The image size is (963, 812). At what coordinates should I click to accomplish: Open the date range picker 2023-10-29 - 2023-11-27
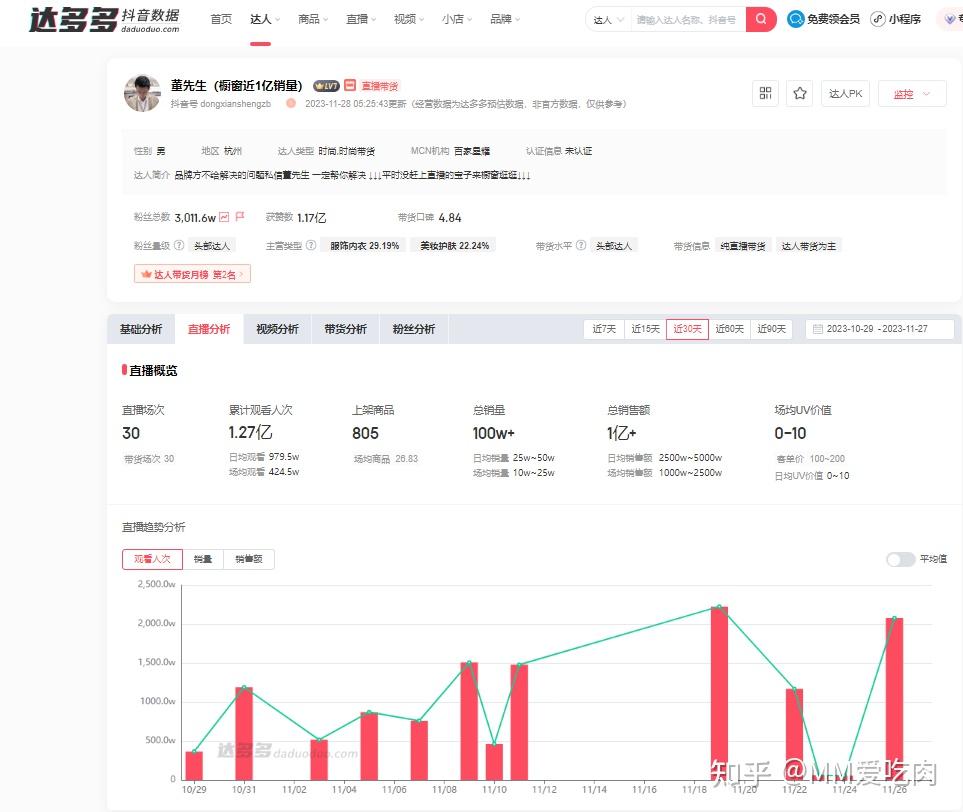coord(879,329)
